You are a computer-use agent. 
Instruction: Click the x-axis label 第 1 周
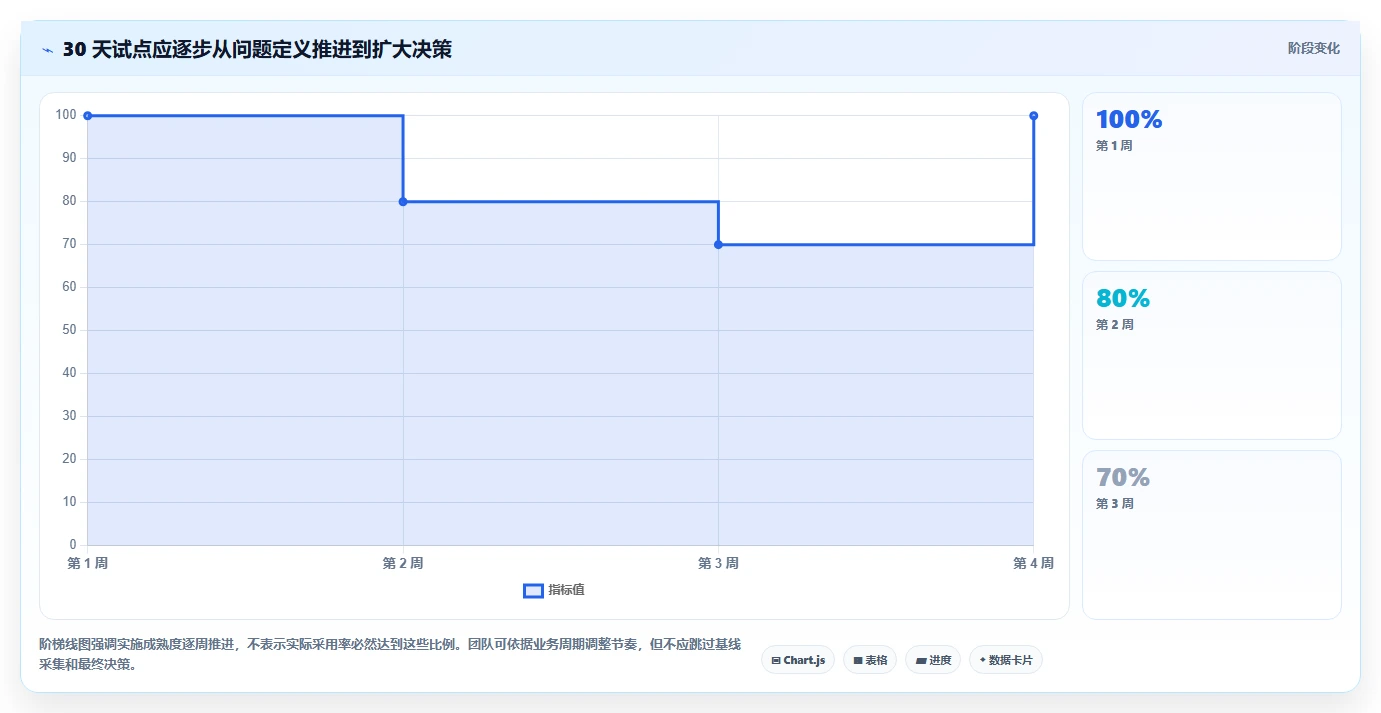click(88, 564)
